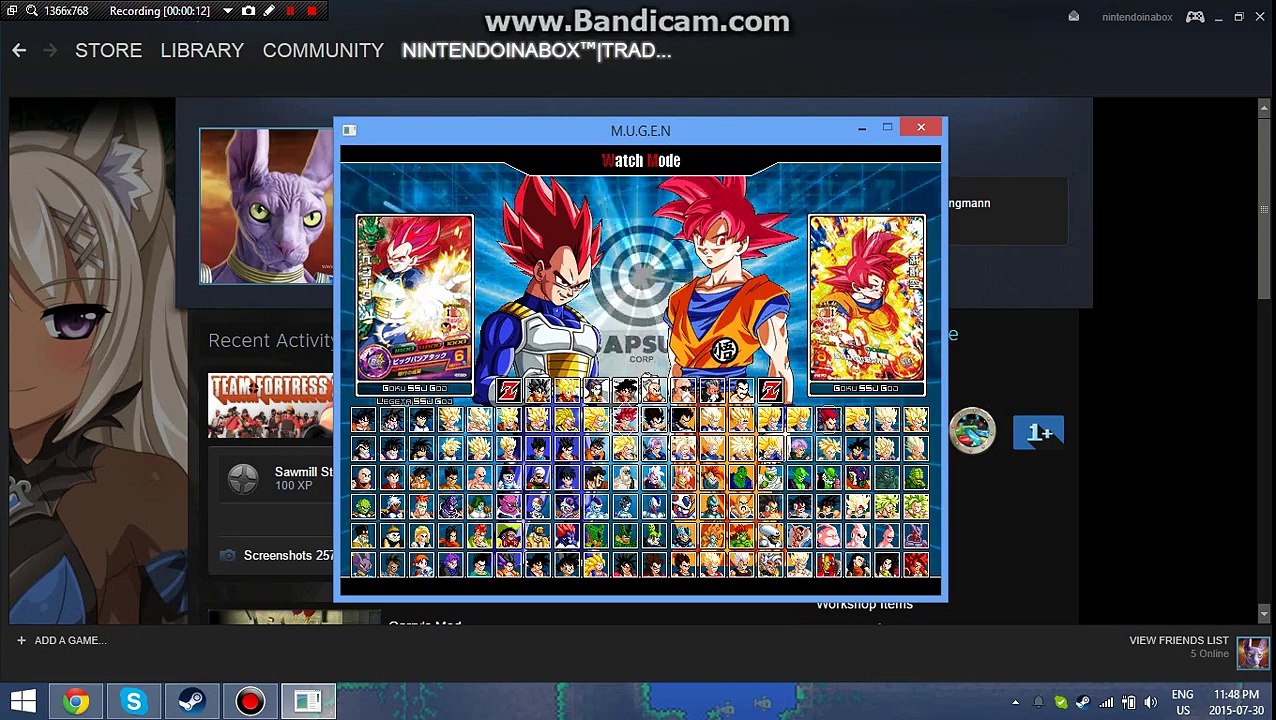
Task: Choose pink Majin Buu portrait in fifth row
Action: click(x=828, y=536)
